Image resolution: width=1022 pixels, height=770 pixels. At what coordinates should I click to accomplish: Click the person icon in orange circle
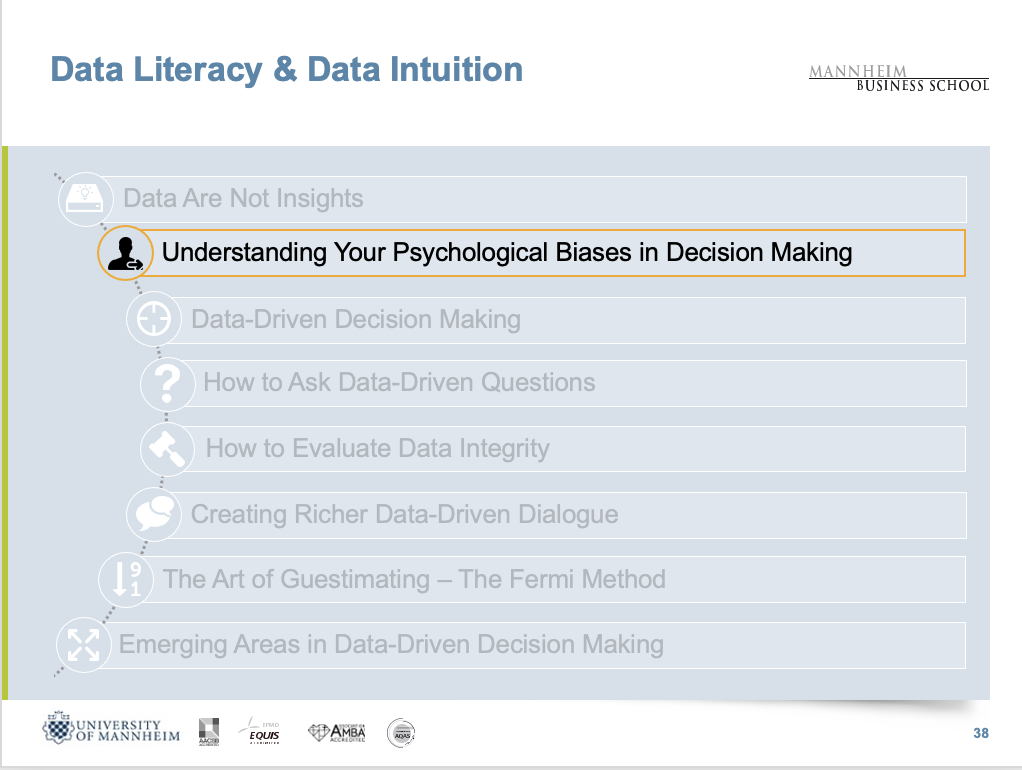(123, 253)
